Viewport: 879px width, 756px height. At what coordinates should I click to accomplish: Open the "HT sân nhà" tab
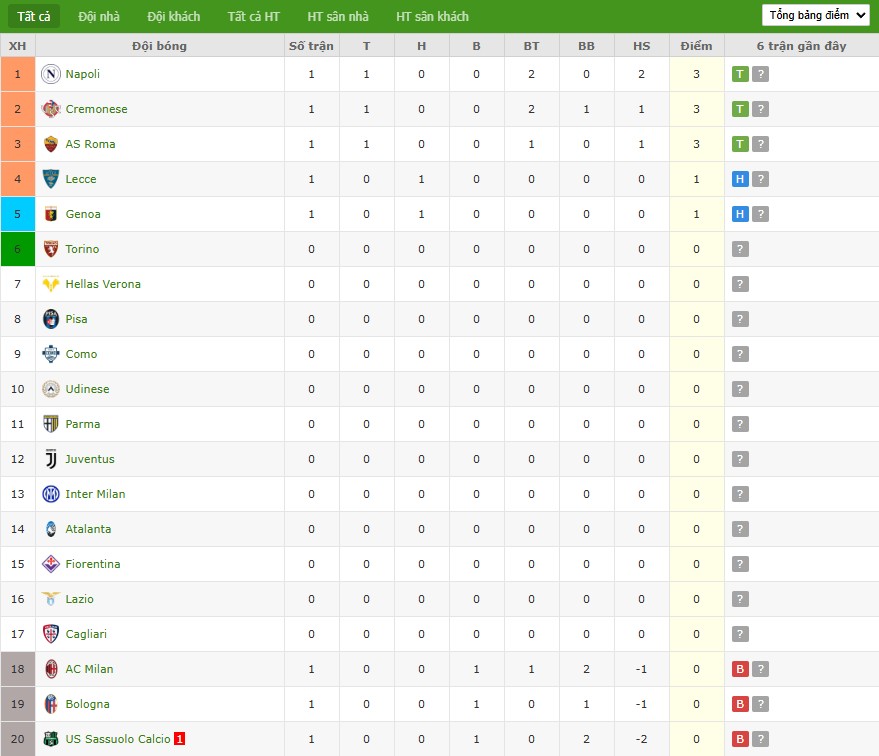pos(338,16)
